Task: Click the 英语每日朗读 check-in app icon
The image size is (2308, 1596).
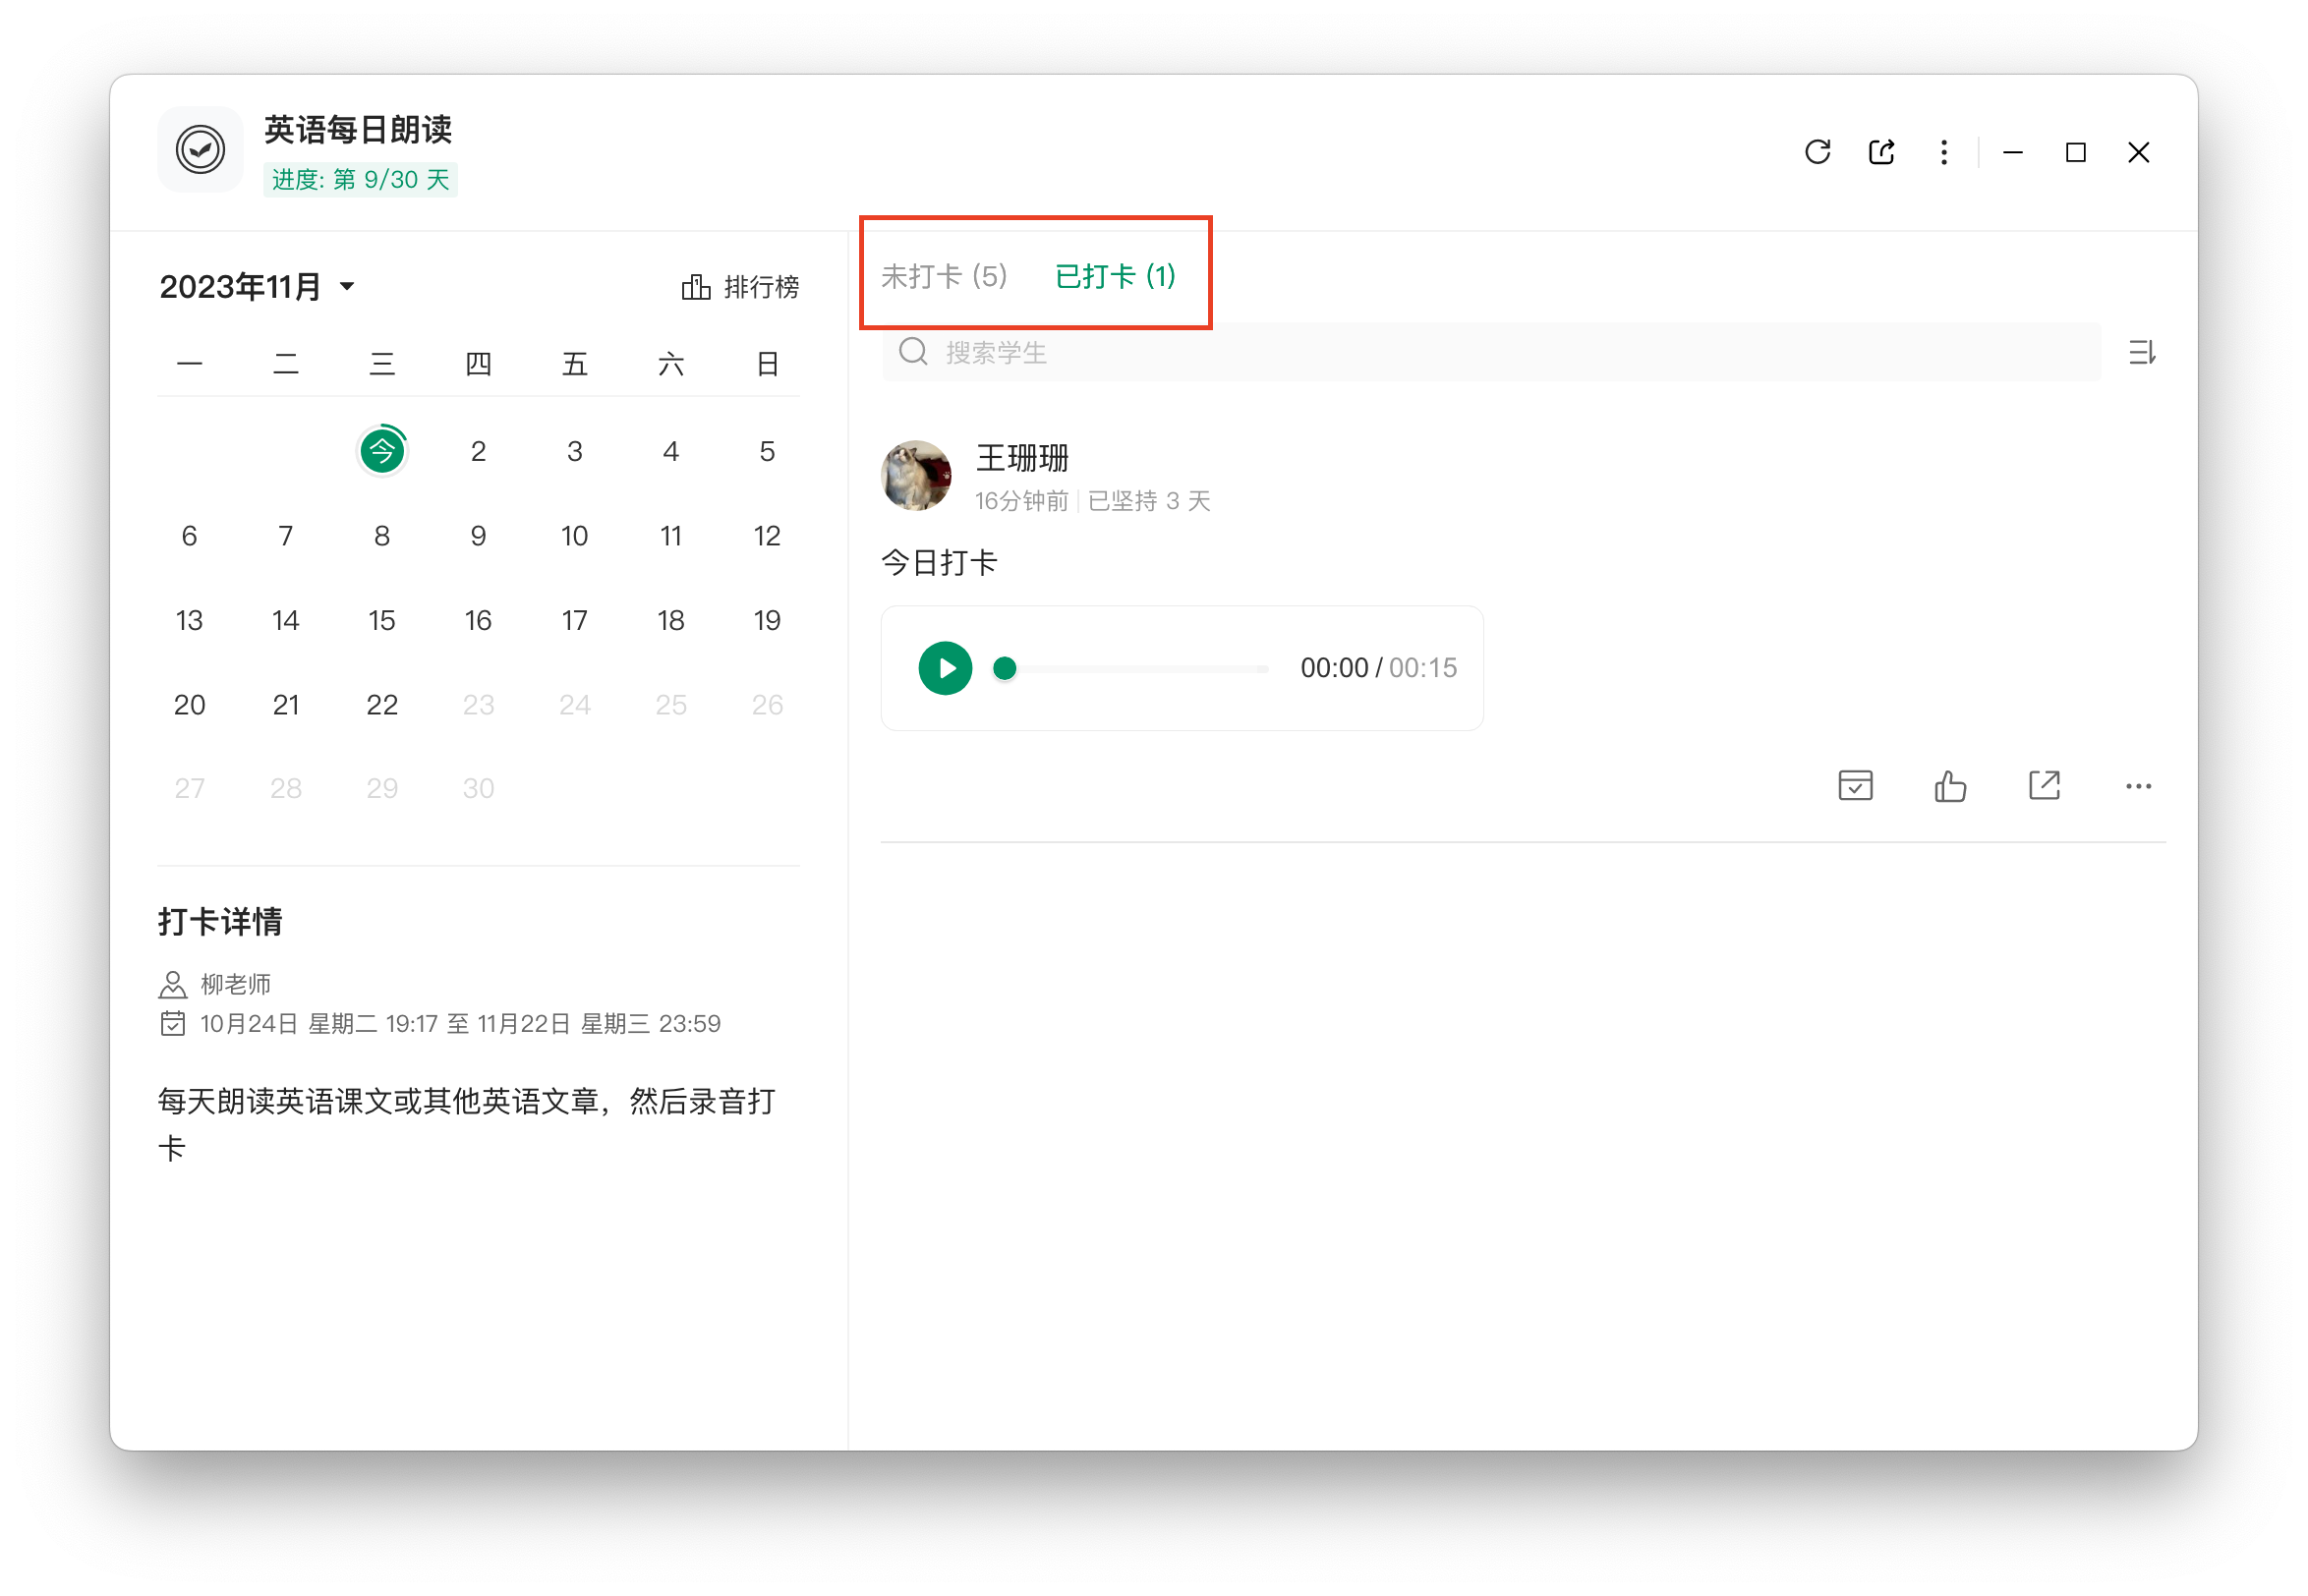Action: point(200,150)
